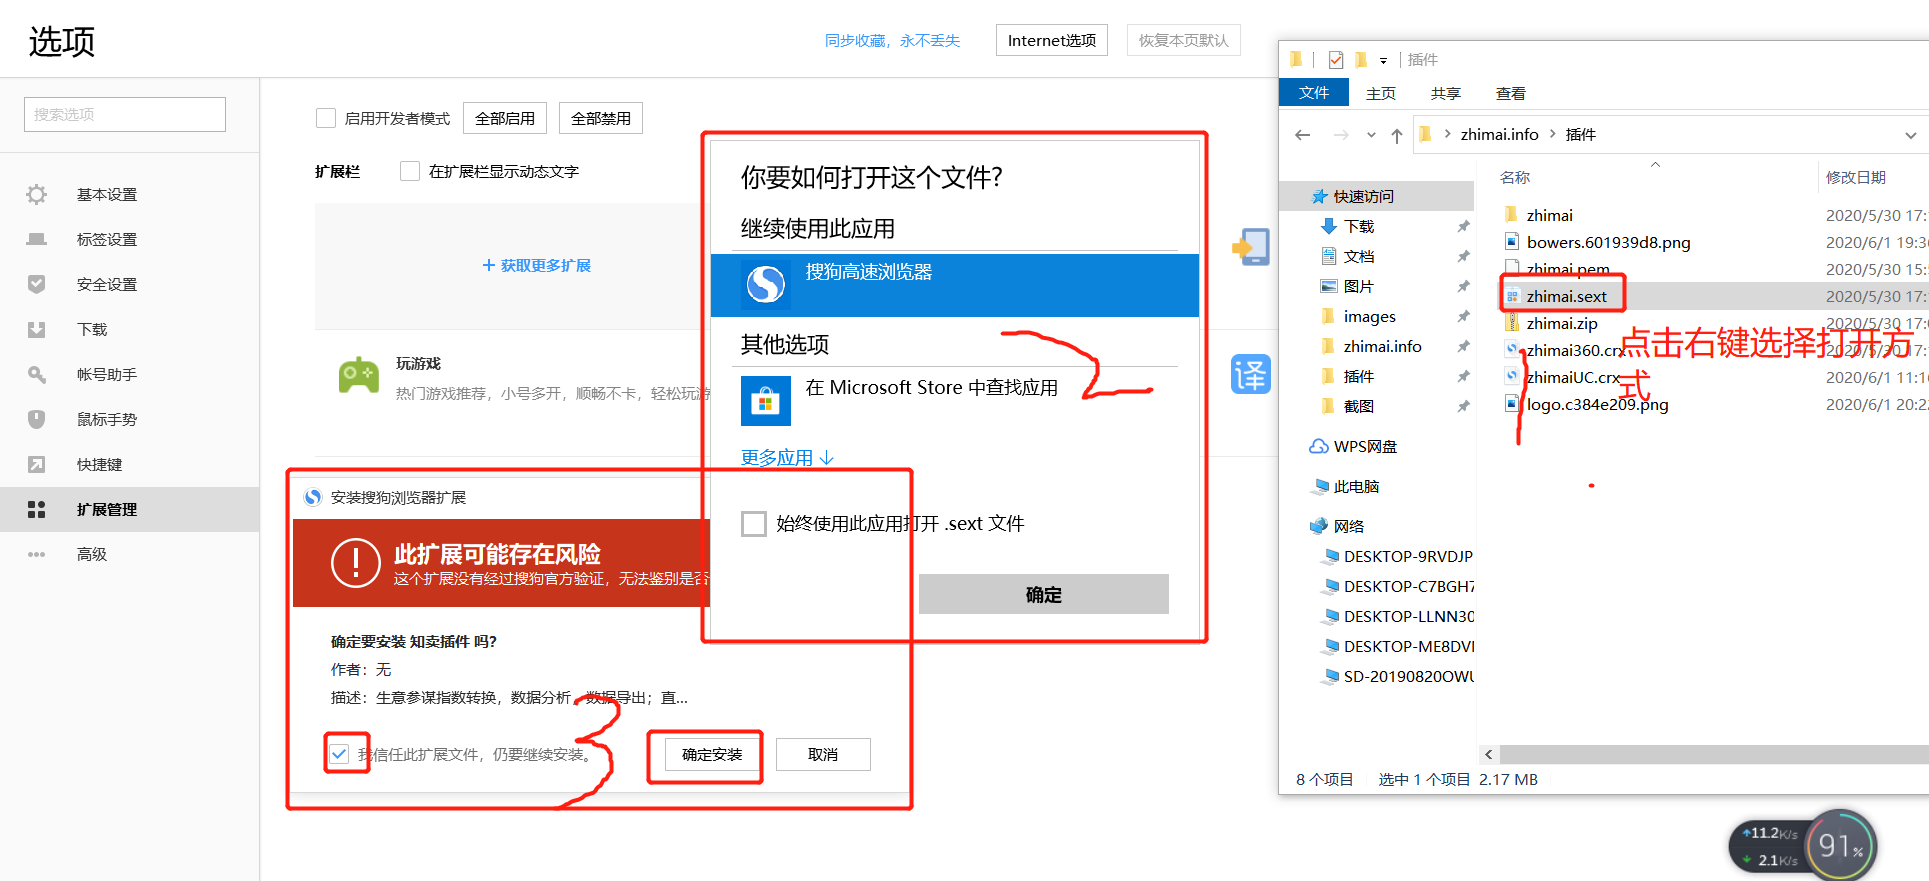Click the 91% memory accelerator ball
The image size is (1929, 881).
point(1841,846)
